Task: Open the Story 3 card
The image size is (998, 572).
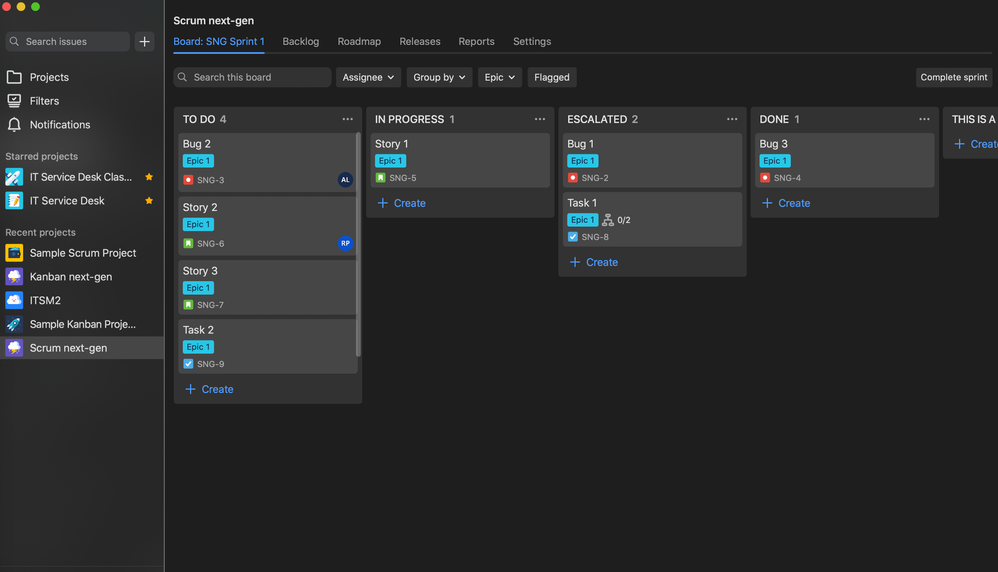Action: [x=267, y=287]
